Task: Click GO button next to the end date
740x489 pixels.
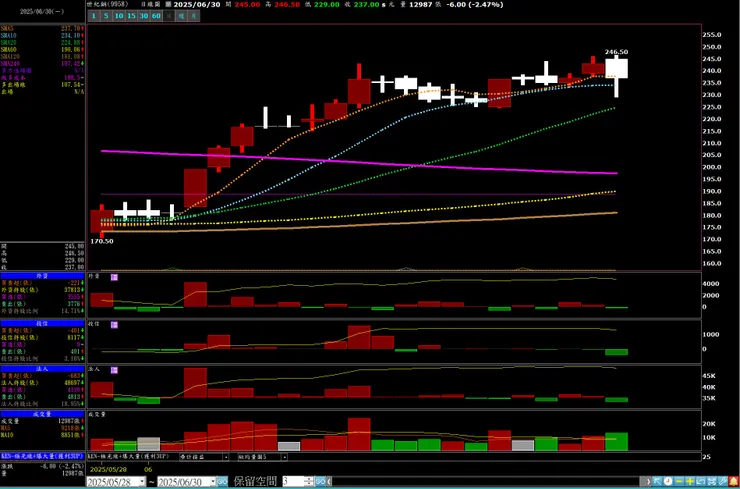Action: tap(222, 481)
